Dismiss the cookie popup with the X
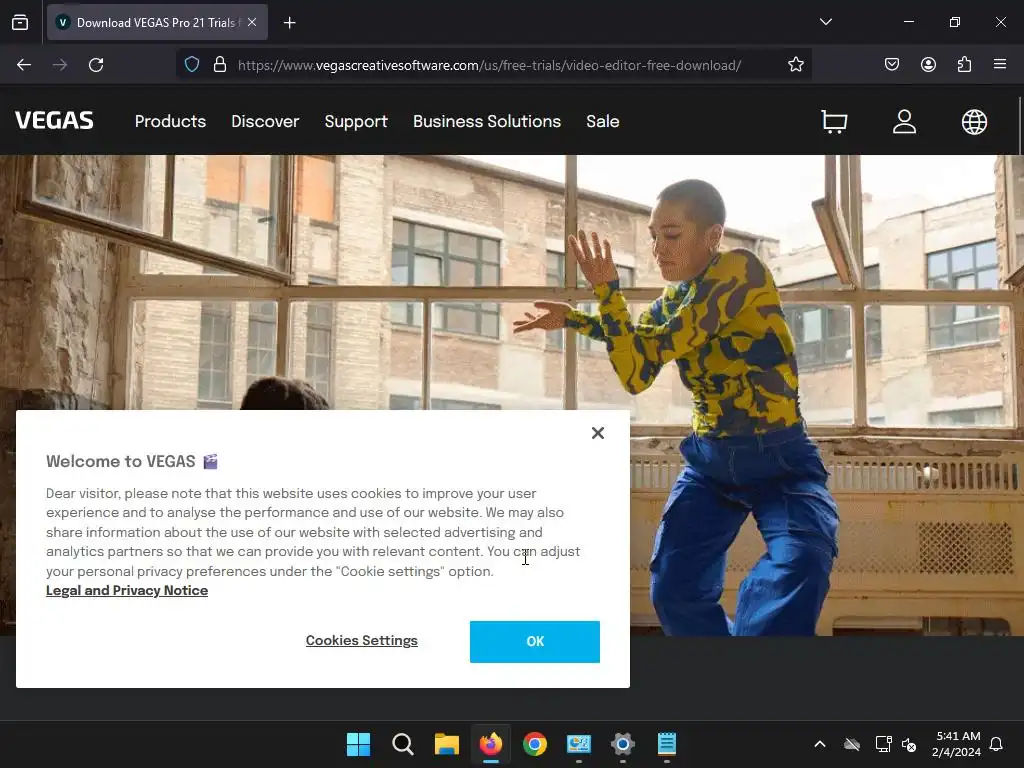Viewport: 1024px width, 768px height. coord(598,433)
